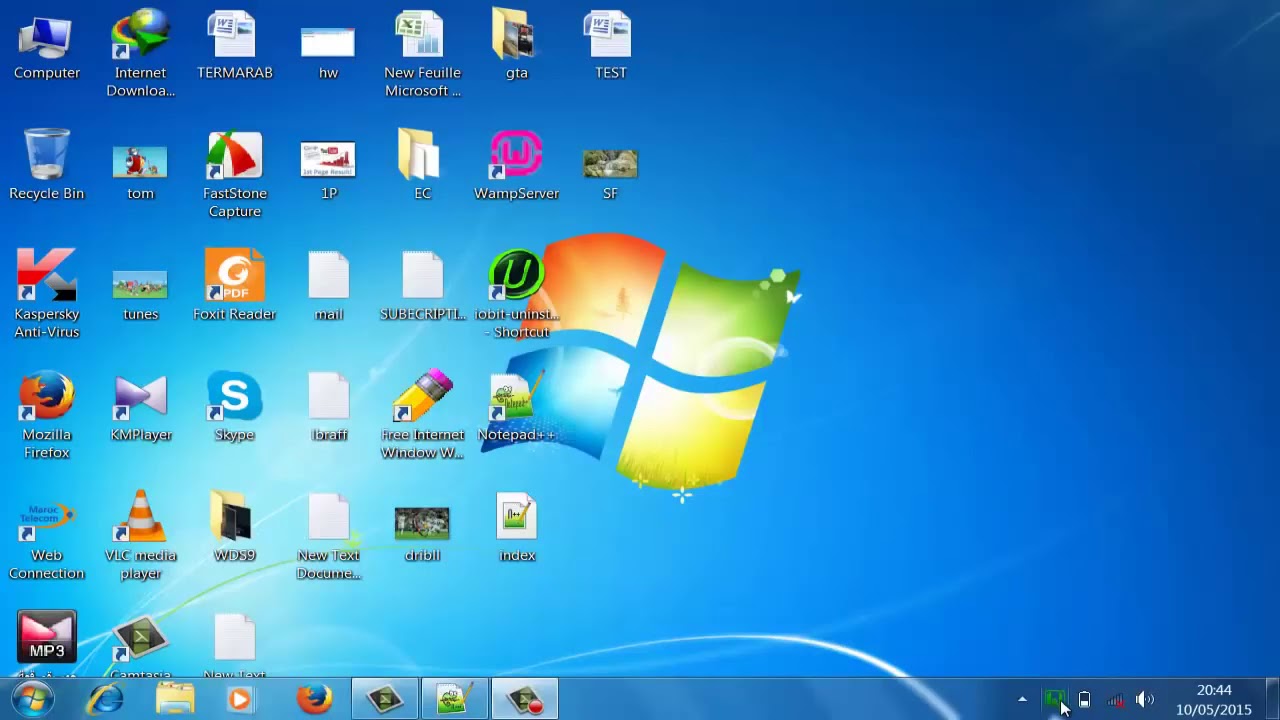
Task: Select the mail file icon
Action: pos(328,286)
